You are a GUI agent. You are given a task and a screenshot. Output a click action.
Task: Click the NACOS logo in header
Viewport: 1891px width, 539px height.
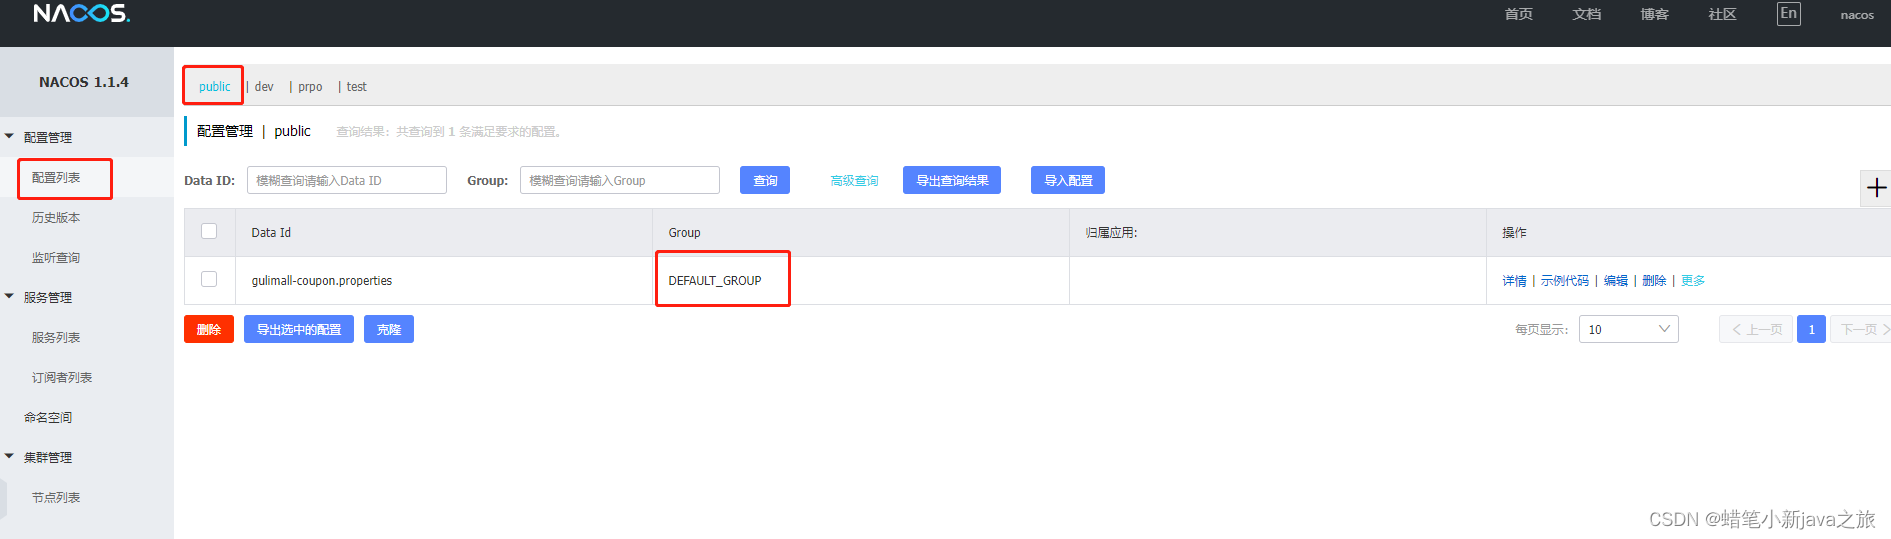coord(81,13)
